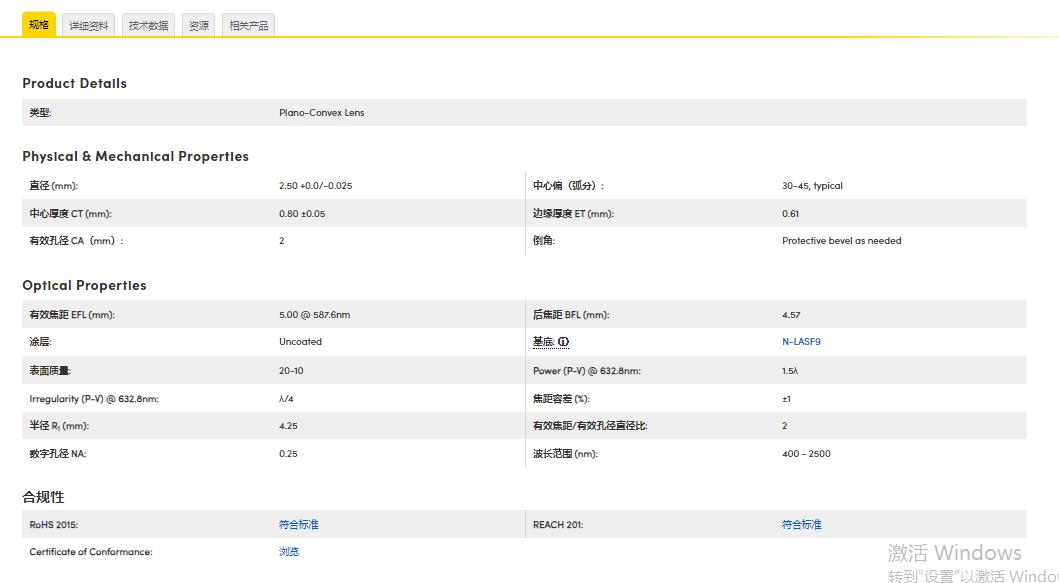The width and height of the screenshot is (1059, 583).
Task: Click the Product Details heading
Action: (75, 83)
